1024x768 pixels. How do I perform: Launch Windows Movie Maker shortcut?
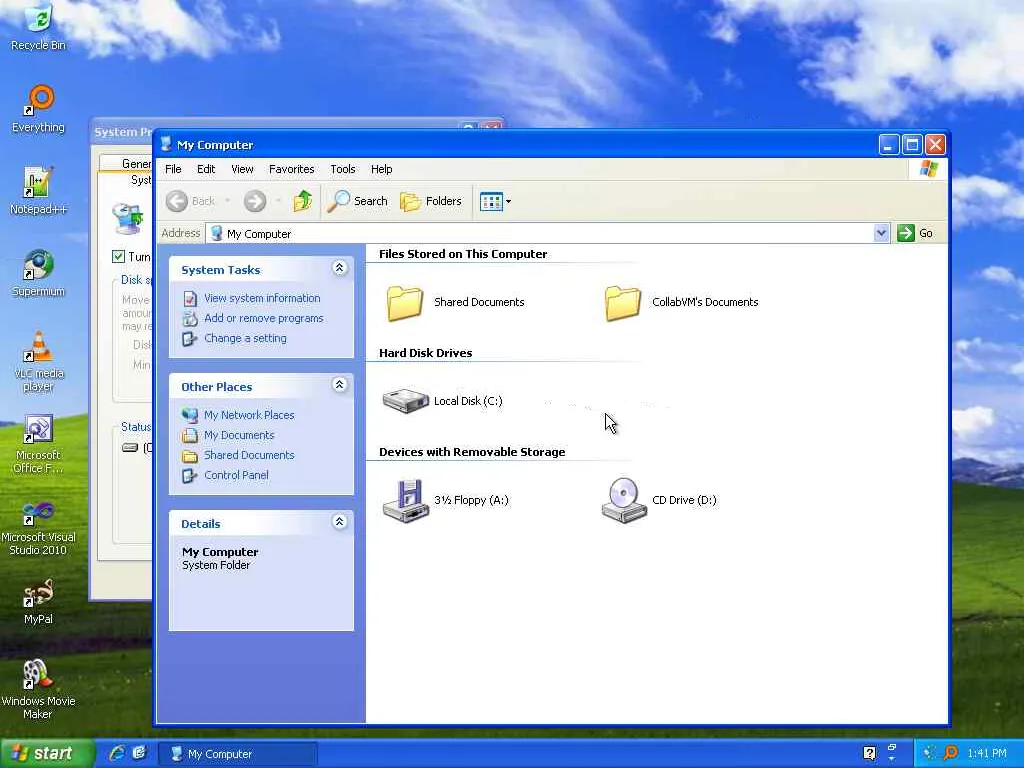pos(38,690)
